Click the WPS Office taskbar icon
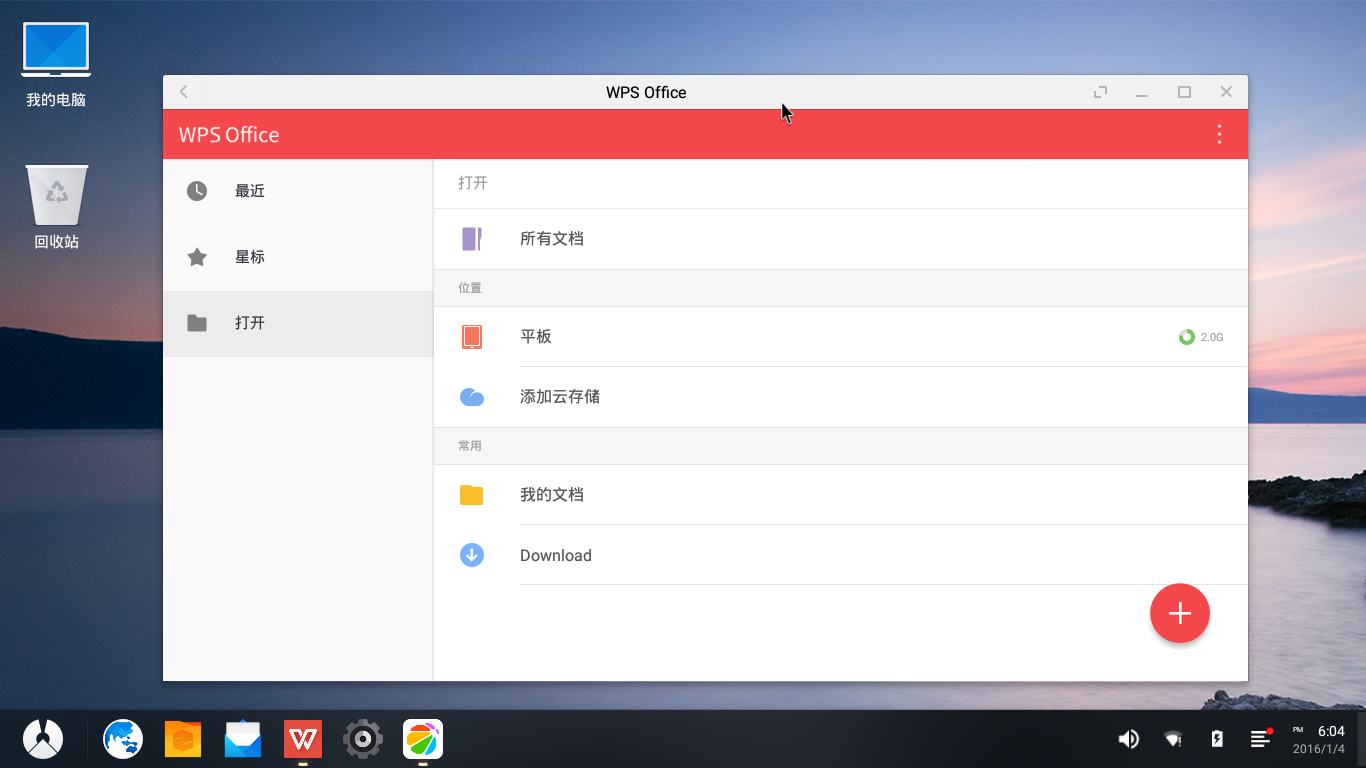The width and height of the screenshot is (1366, 768). pos(303,739)
